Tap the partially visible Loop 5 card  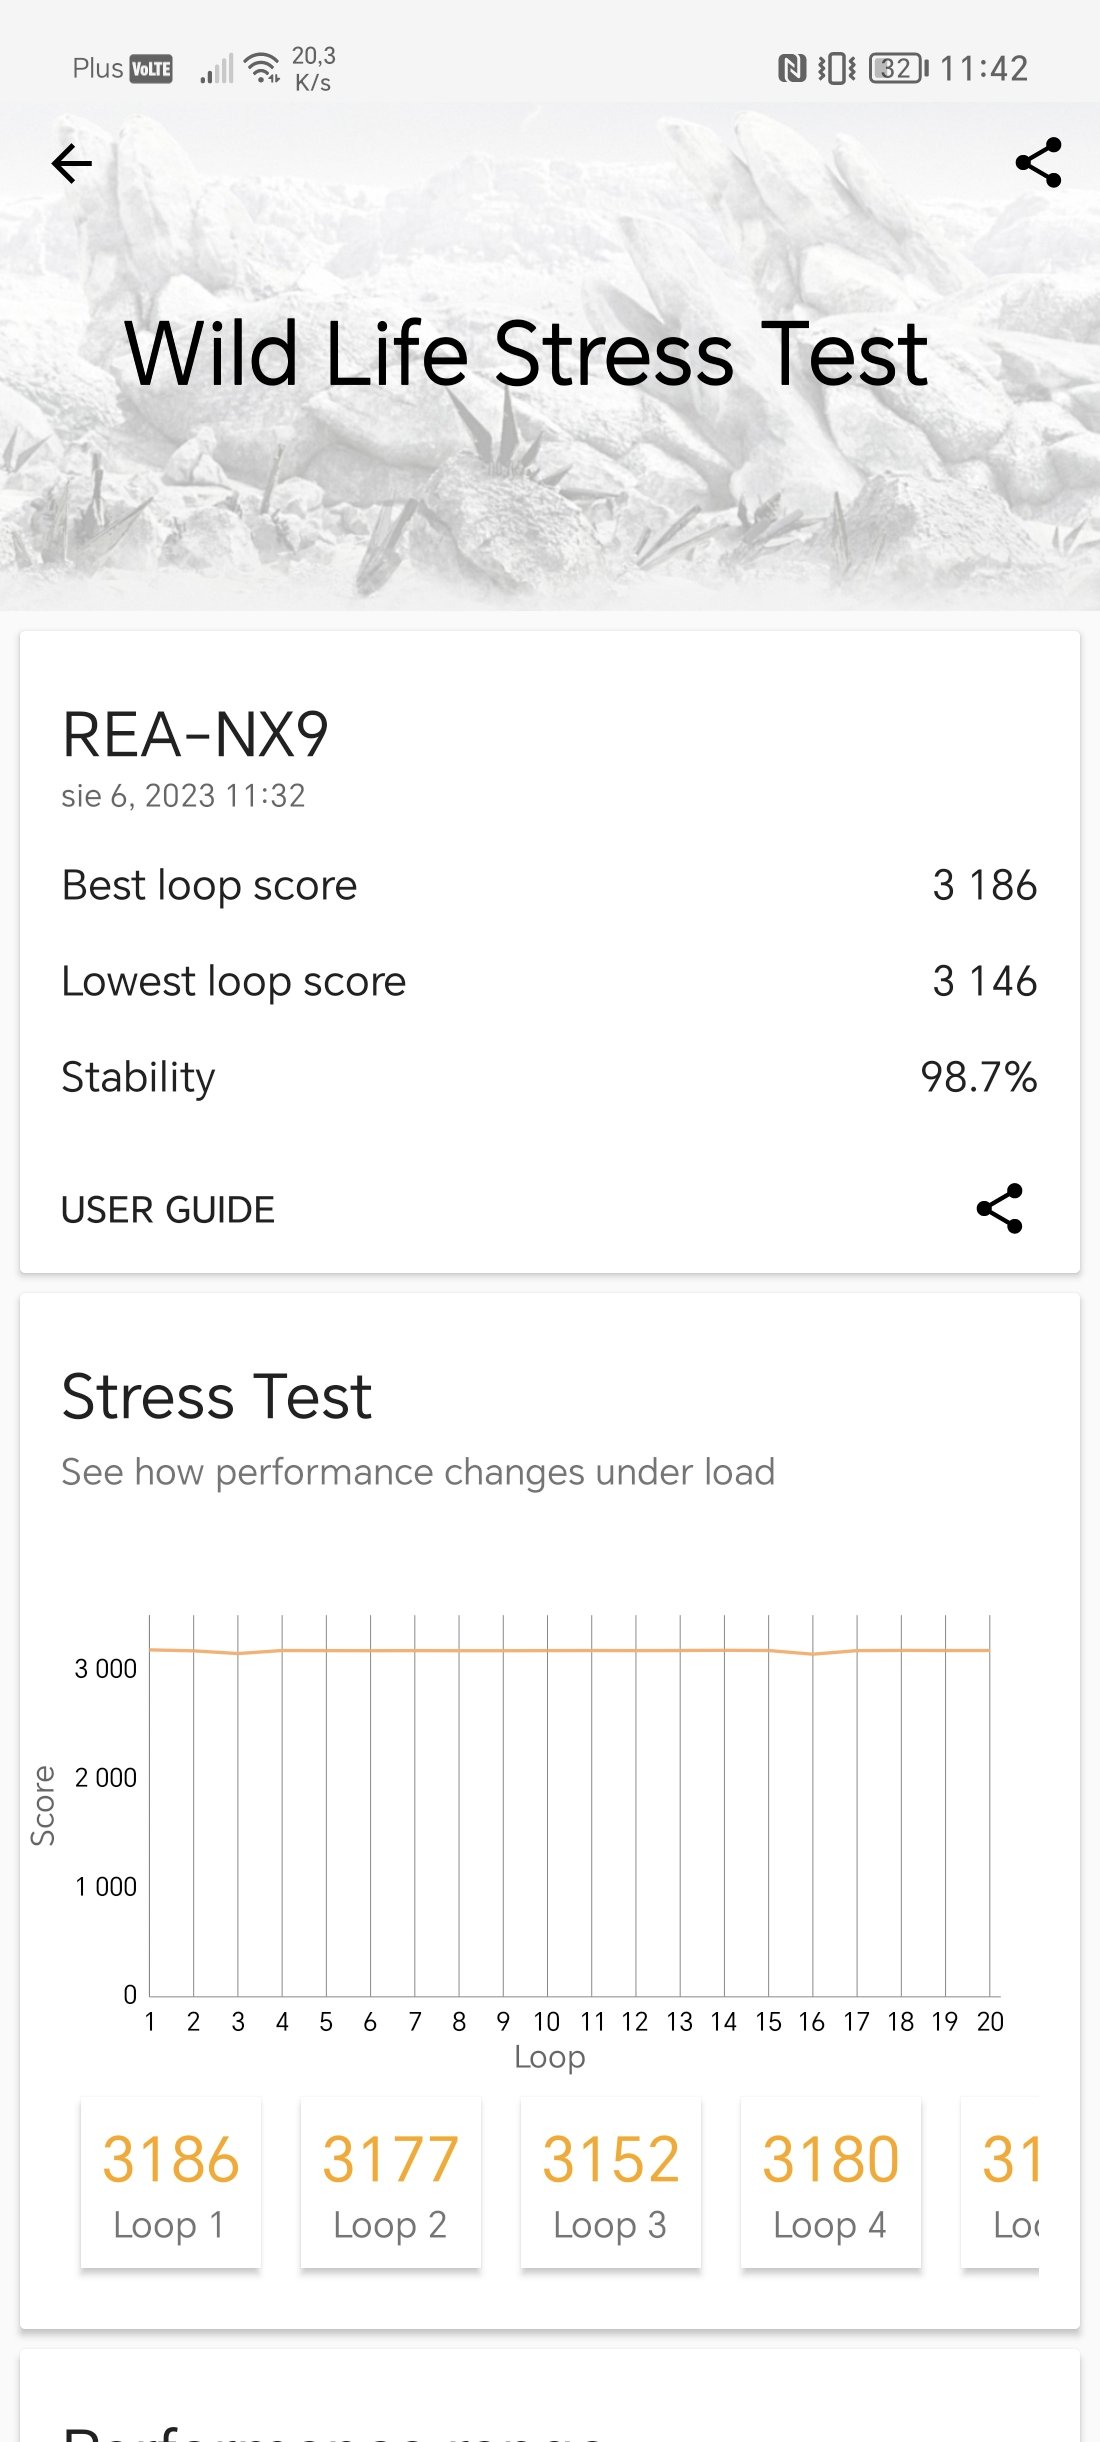[1001, 2183]
